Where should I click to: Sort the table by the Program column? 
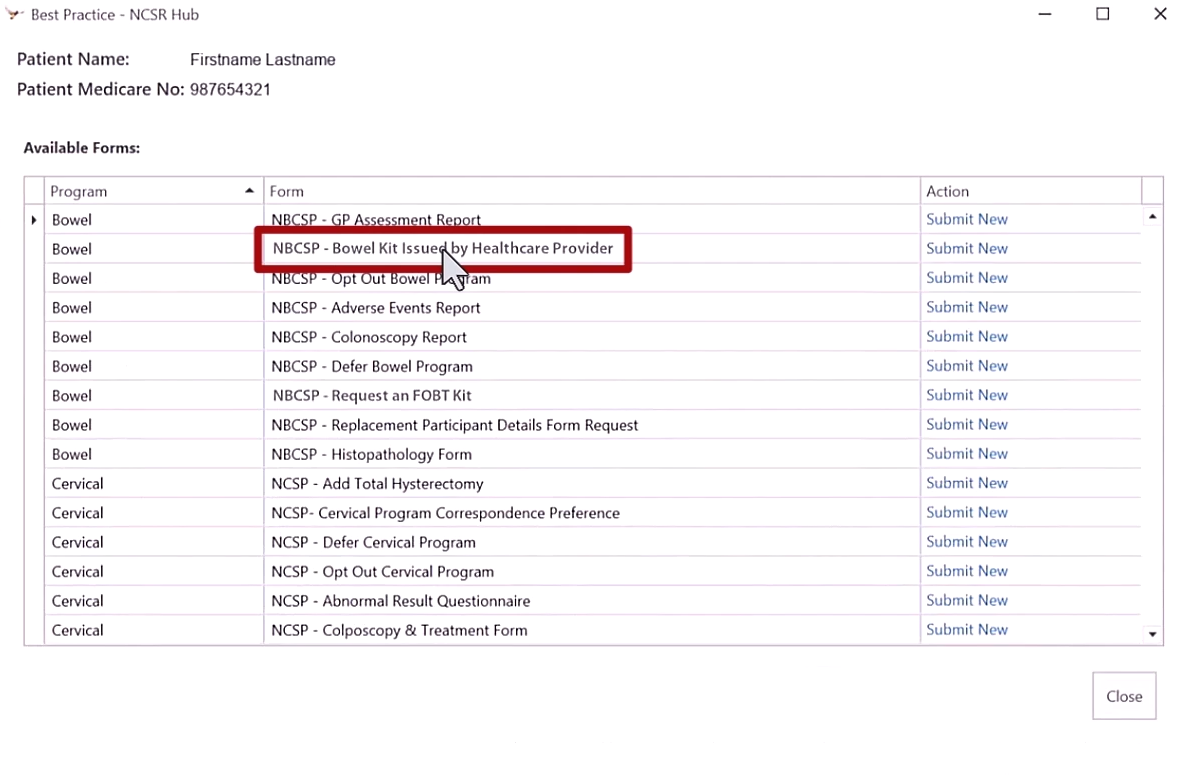[153, 191]
